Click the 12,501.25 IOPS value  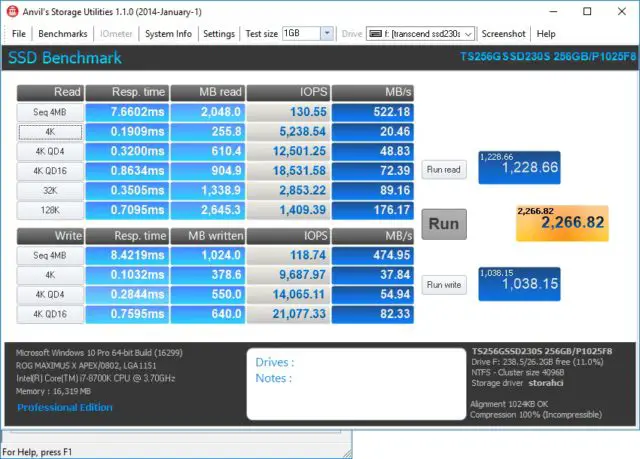pos(288,151)
